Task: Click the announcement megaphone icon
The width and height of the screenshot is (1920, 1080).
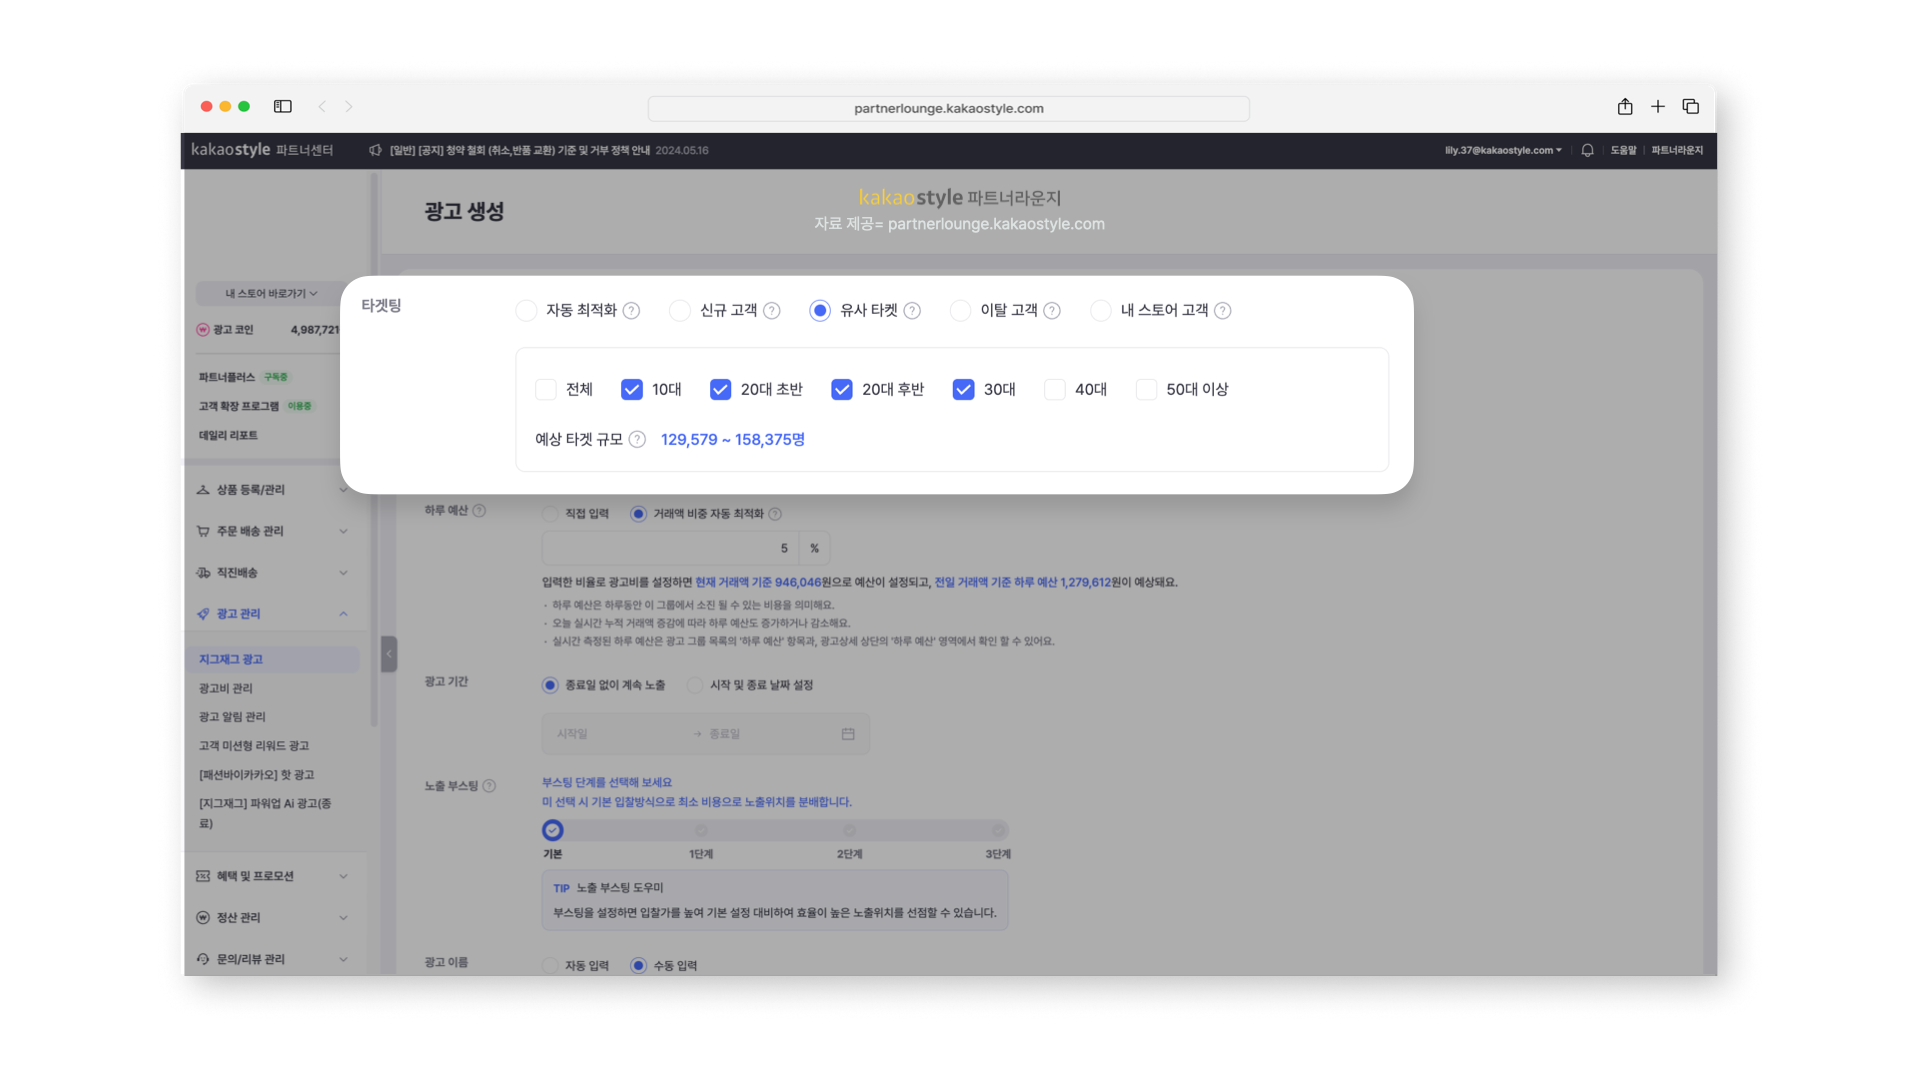Action: click(x=376, y=150)
